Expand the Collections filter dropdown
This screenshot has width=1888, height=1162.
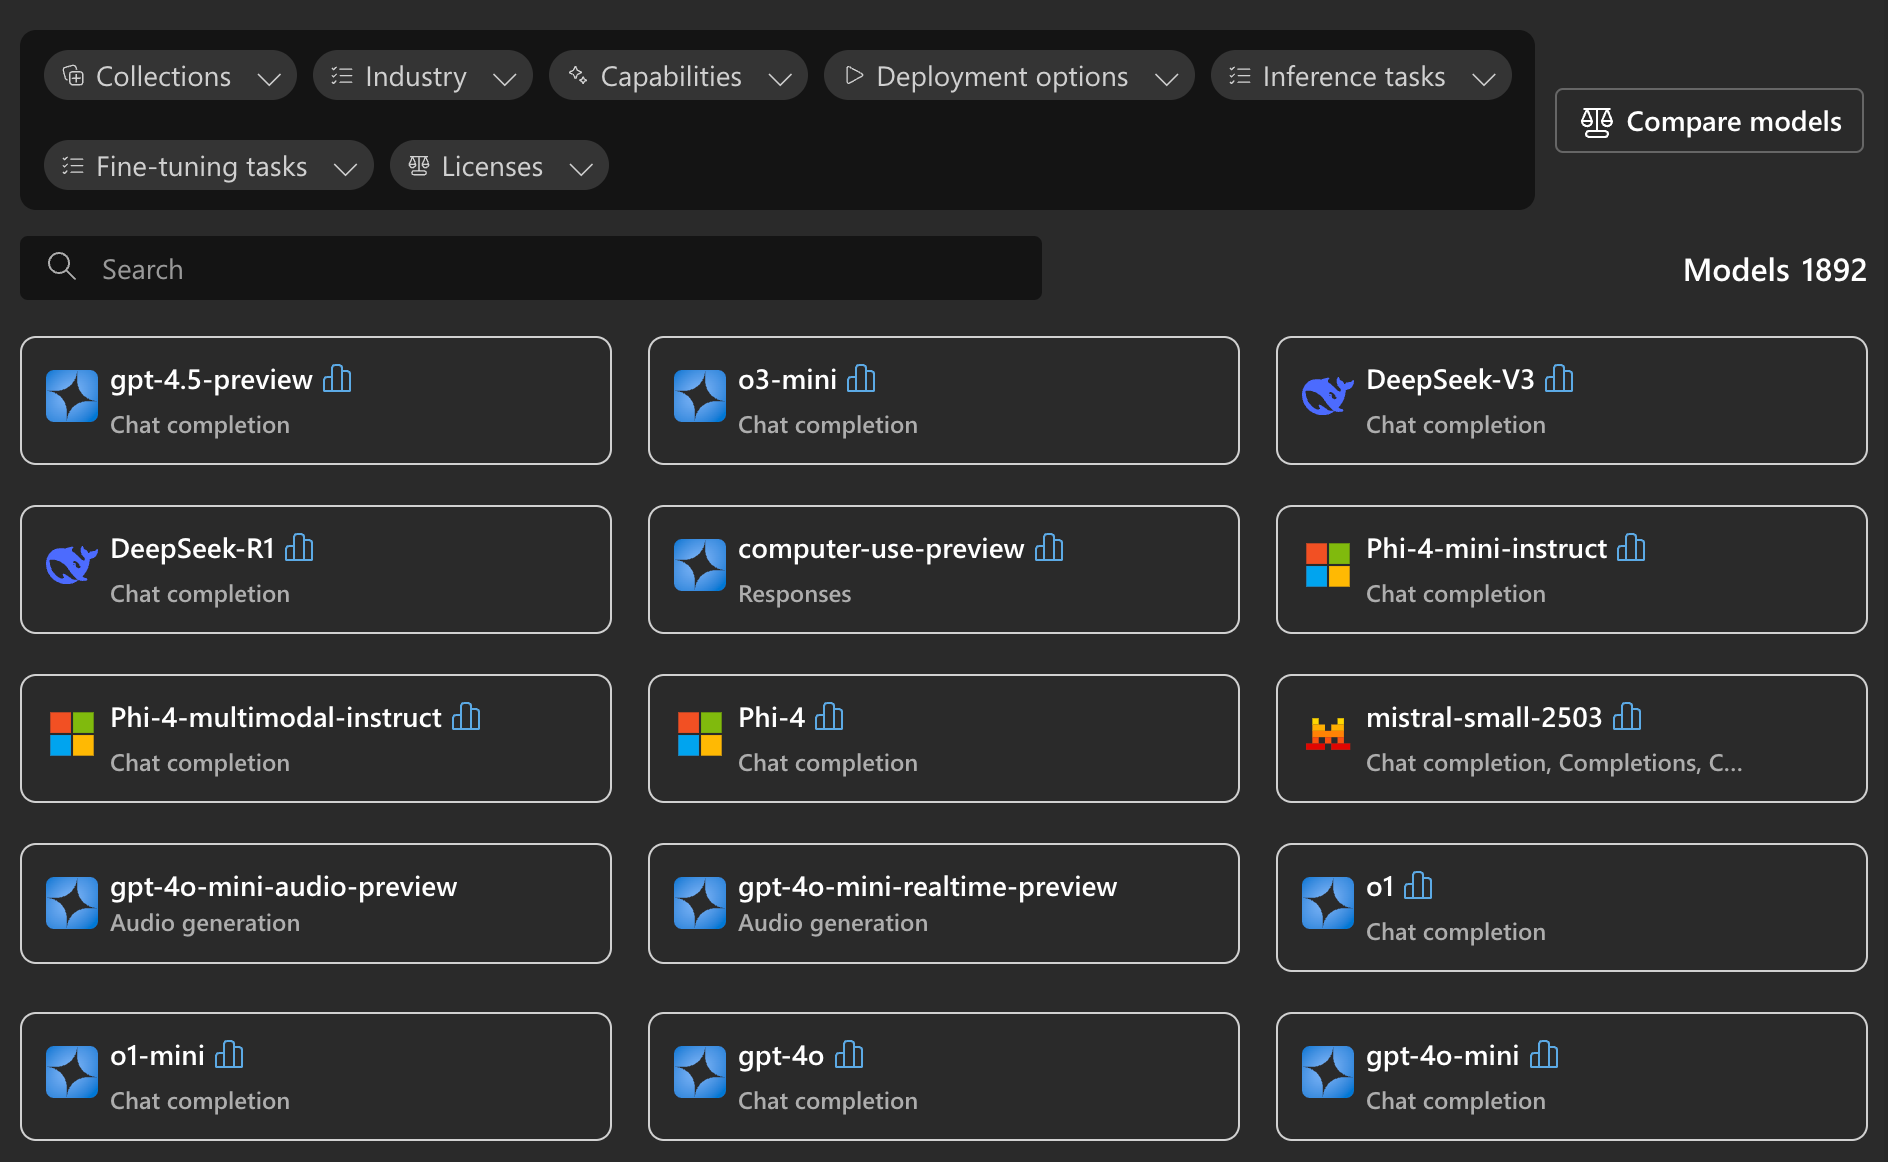170,76
